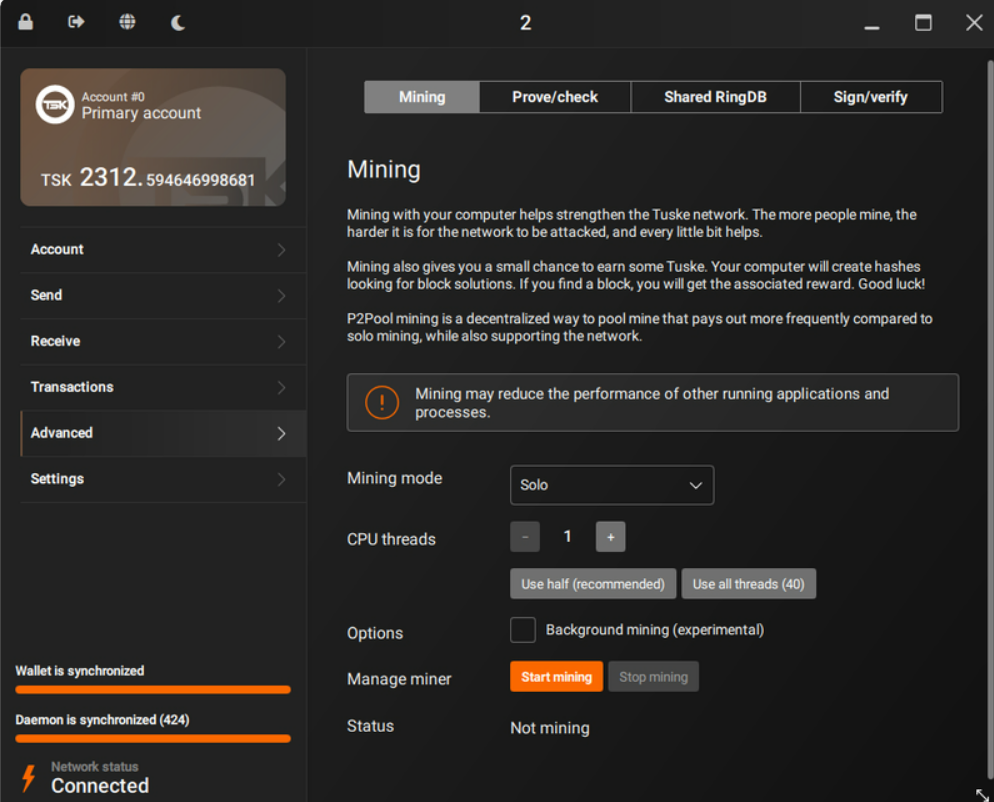Close the wallet window
The height and width of the screenshot is (802, 994).
click(974, 23)
